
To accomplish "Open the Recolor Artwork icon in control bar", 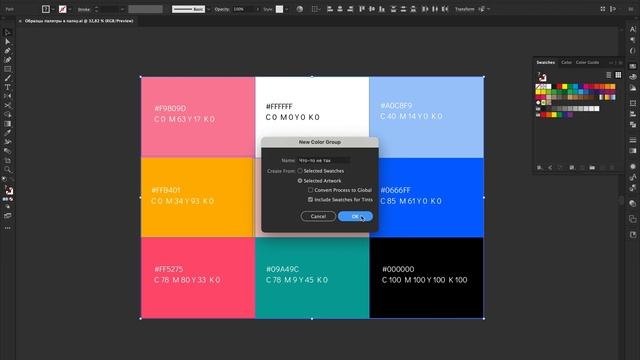I will coord(300,9).
